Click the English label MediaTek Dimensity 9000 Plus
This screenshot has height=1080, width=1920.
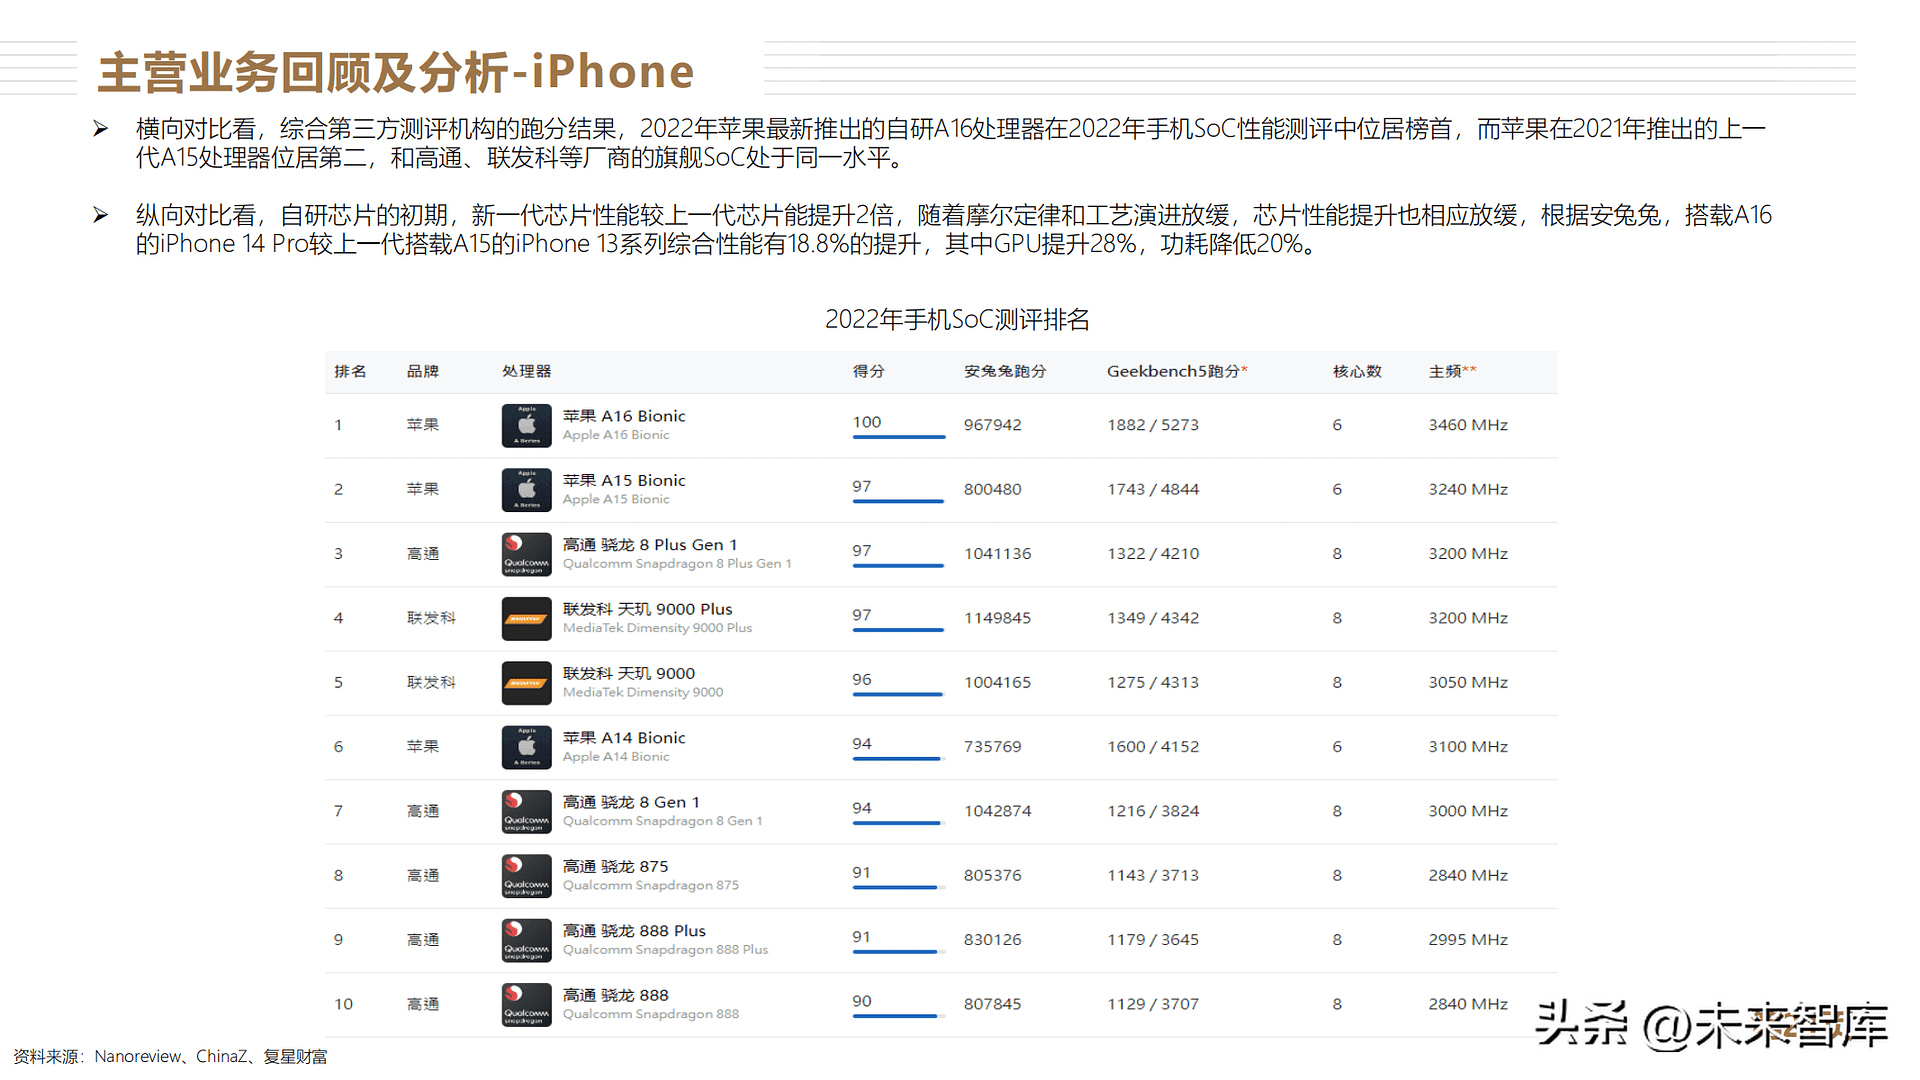(657, 628)
